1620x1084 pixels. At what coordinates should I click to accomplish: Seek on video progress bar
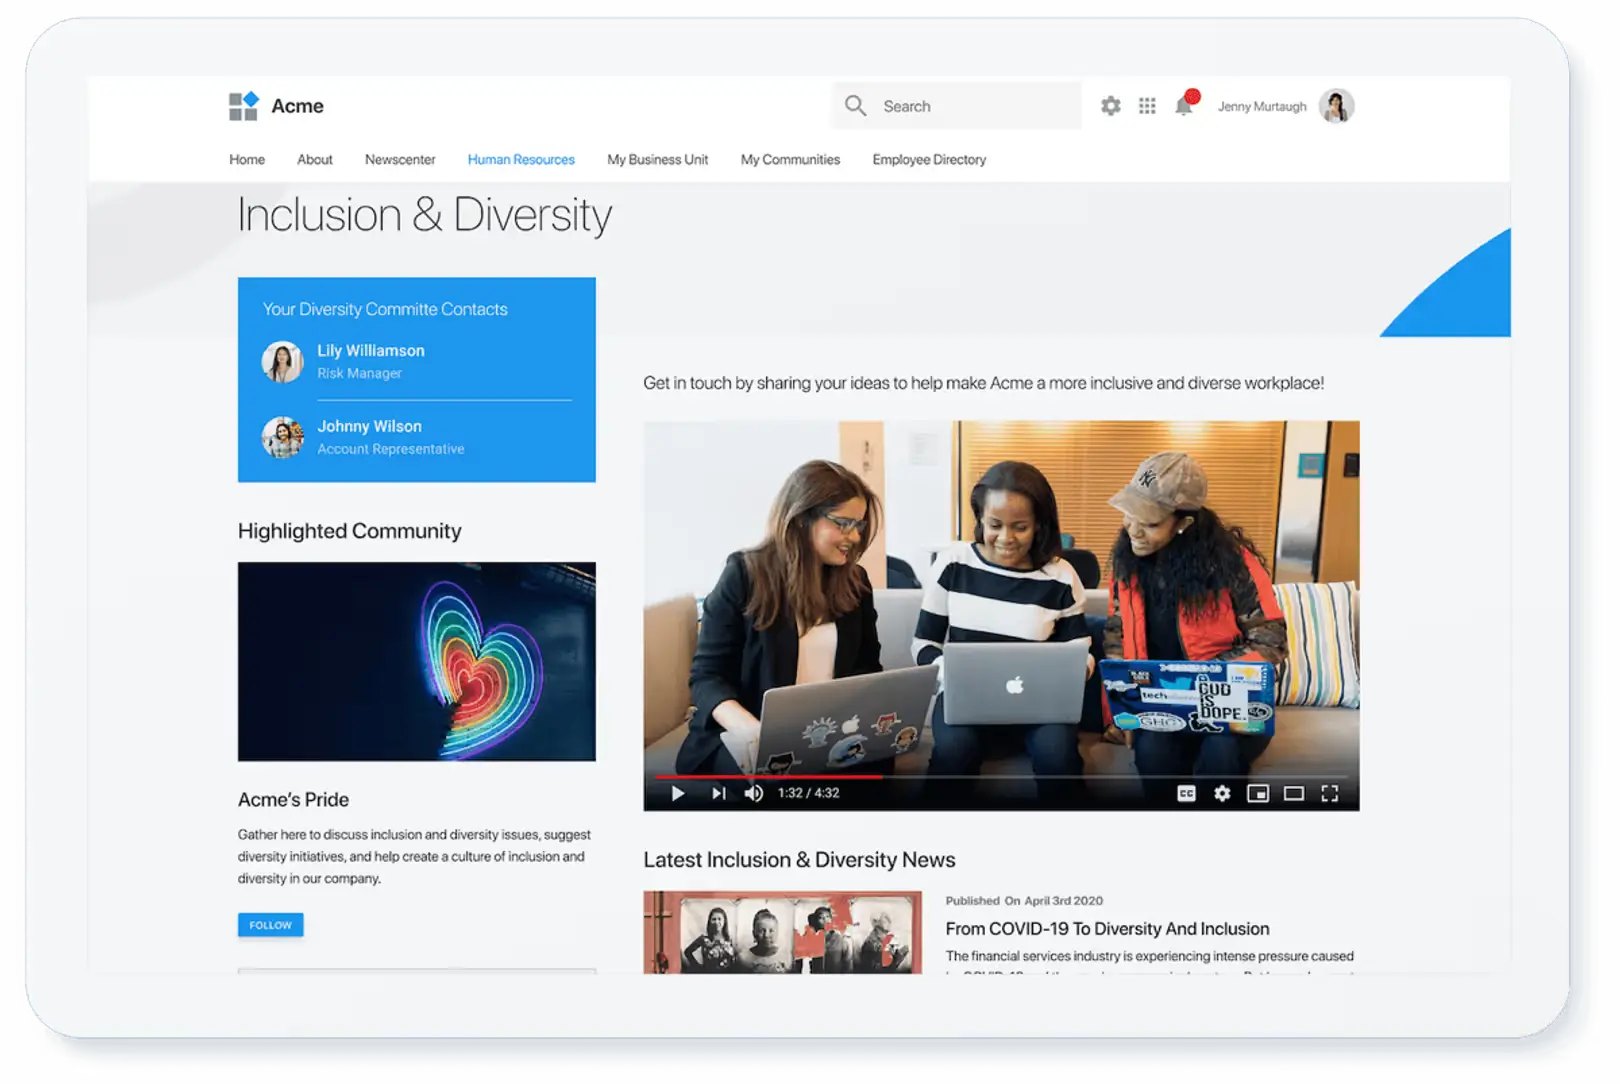(1001, 776)
